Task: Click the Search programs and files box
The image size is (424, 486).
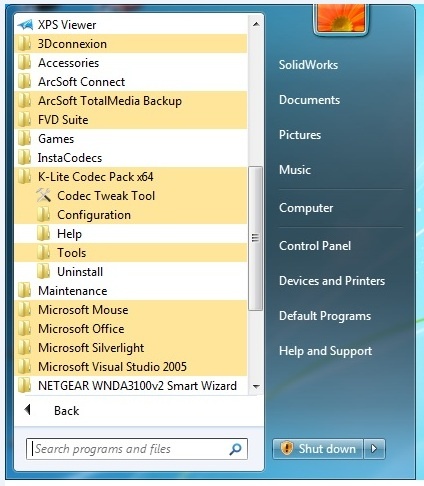Action: (137, 449)
